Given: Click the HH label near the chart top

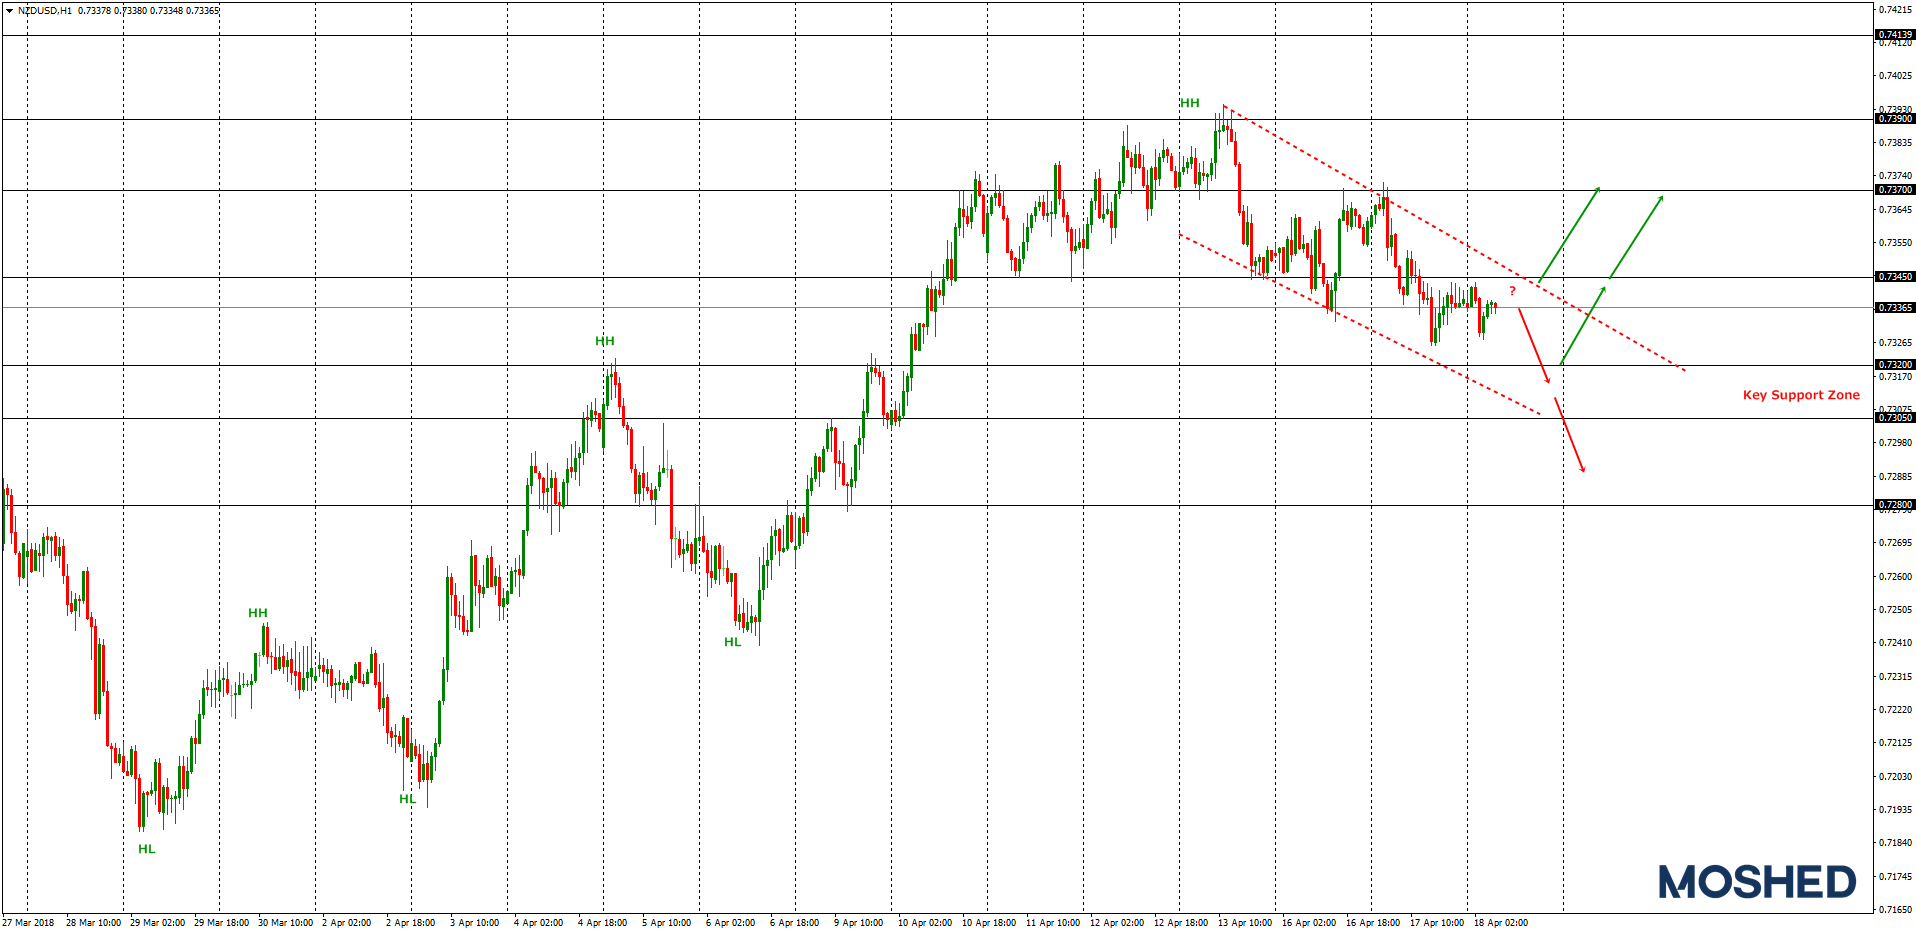Looking at the screenshot, I should pos(1188,102).
